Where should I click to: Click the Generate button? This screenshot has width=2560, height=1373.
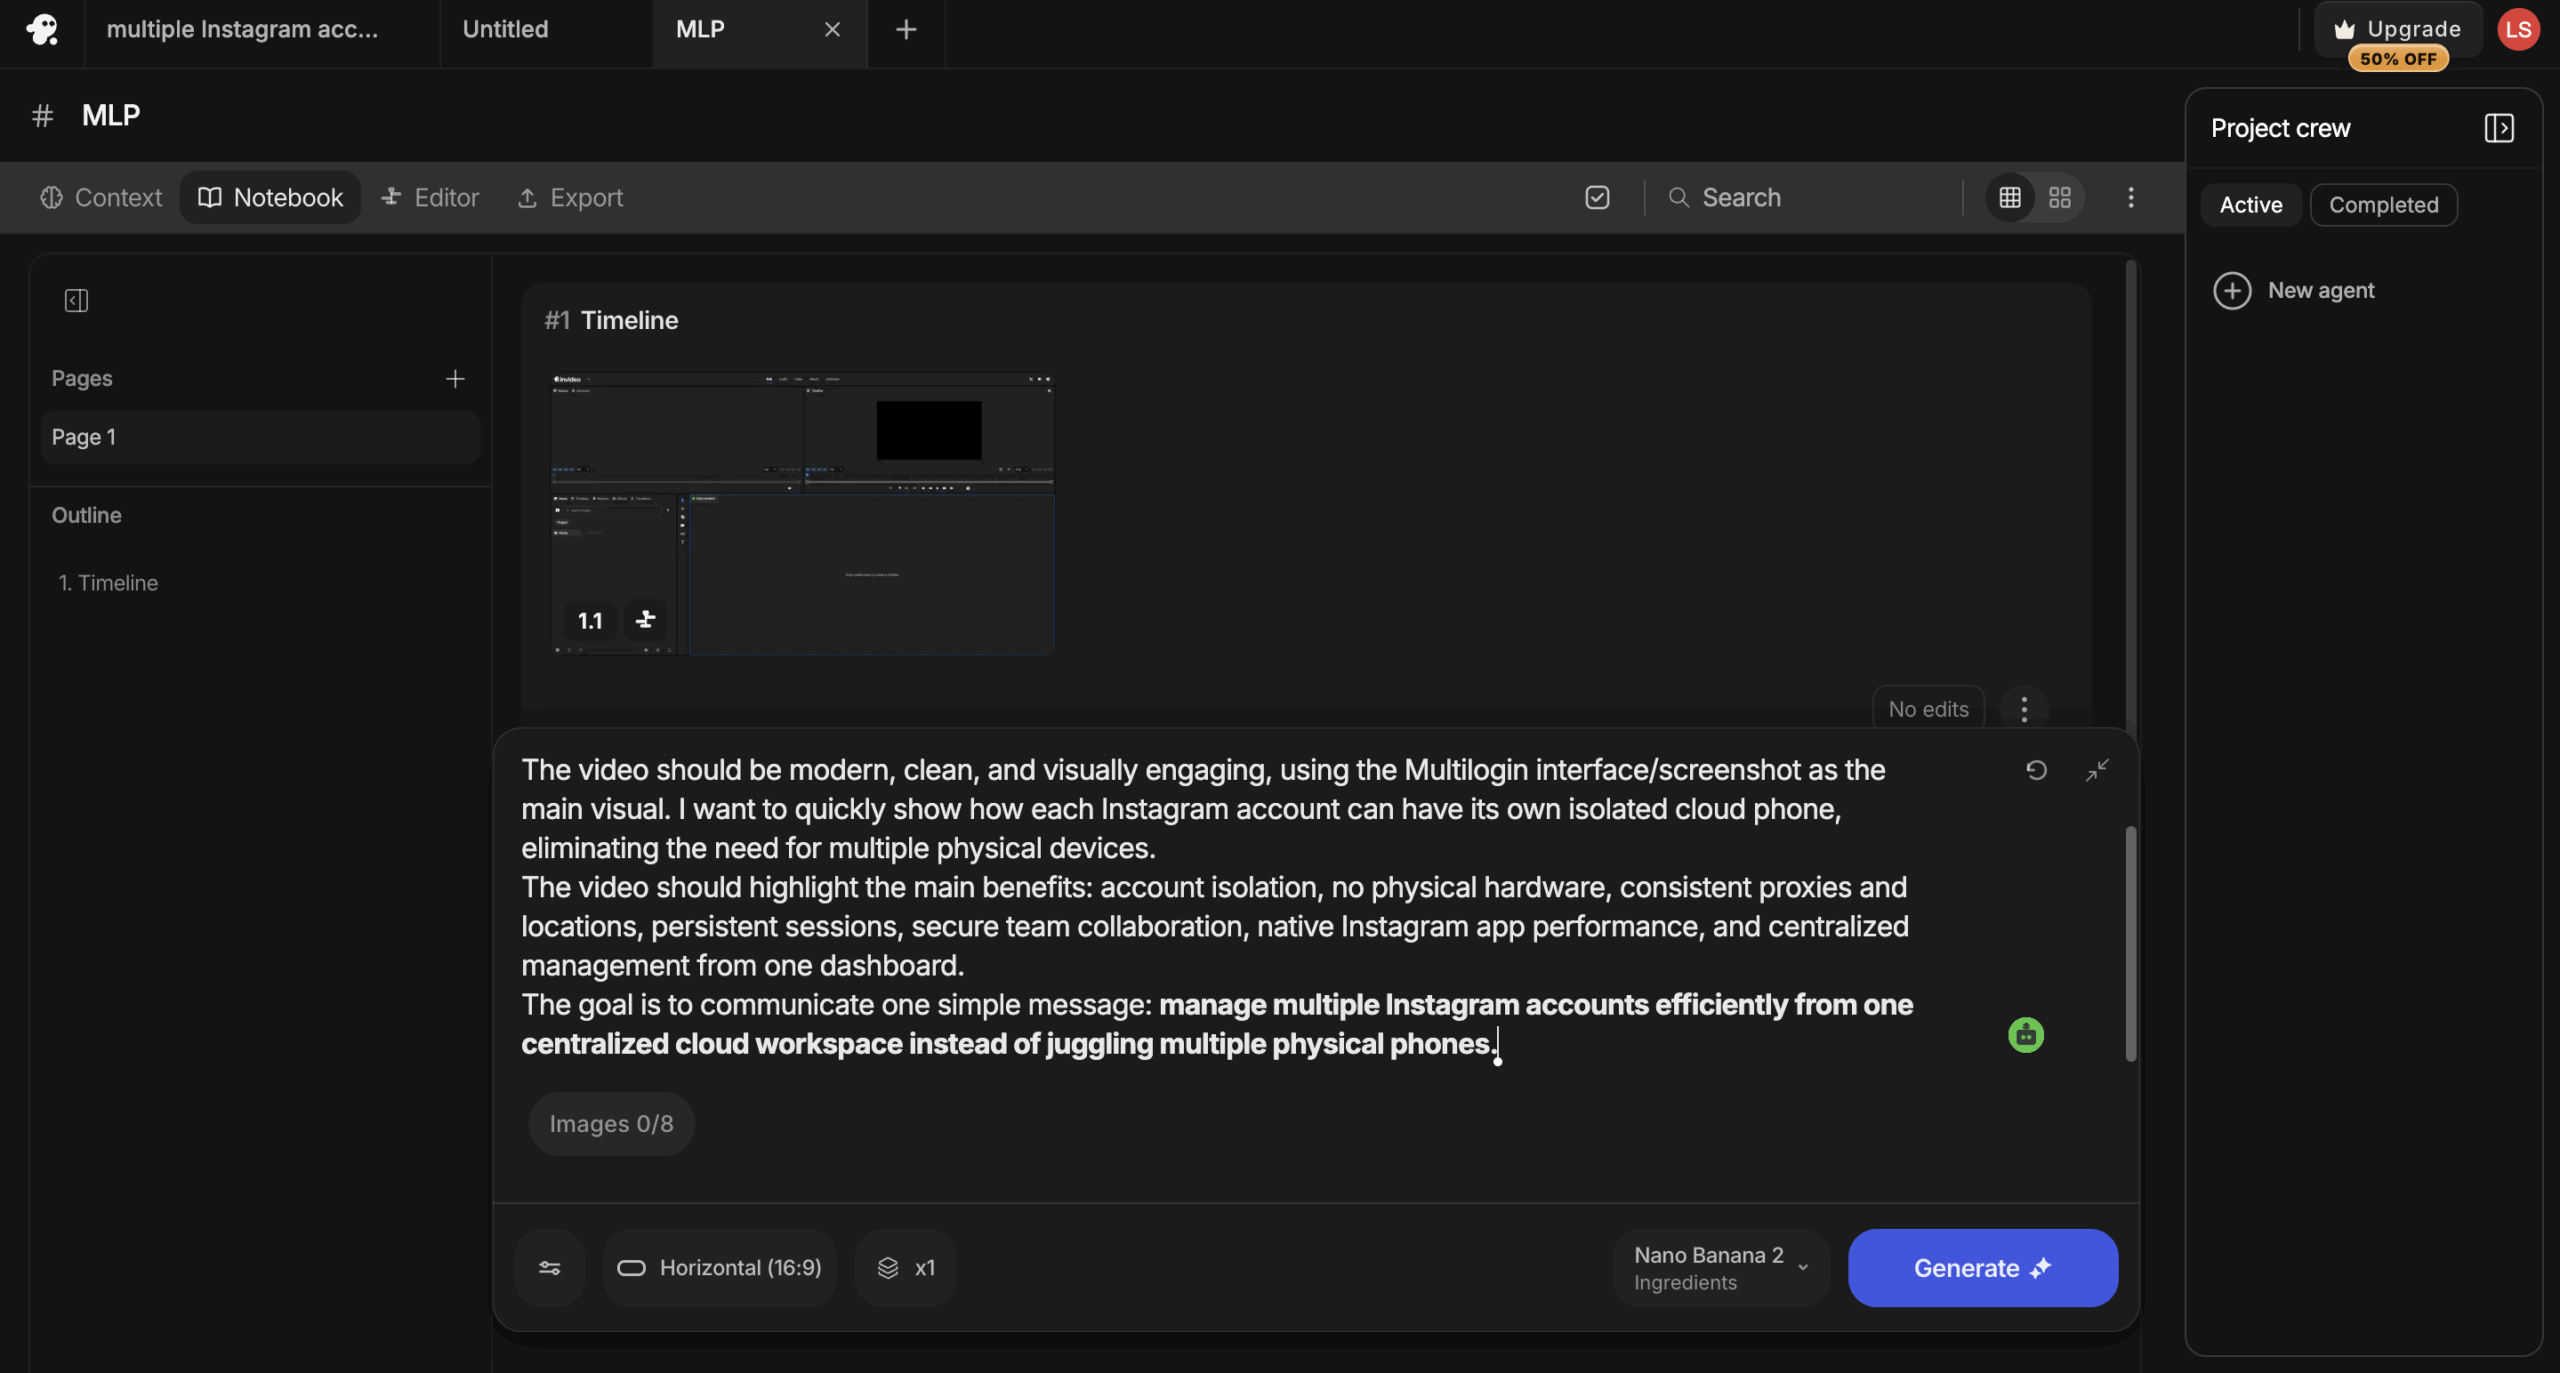coord(1983,1268)
